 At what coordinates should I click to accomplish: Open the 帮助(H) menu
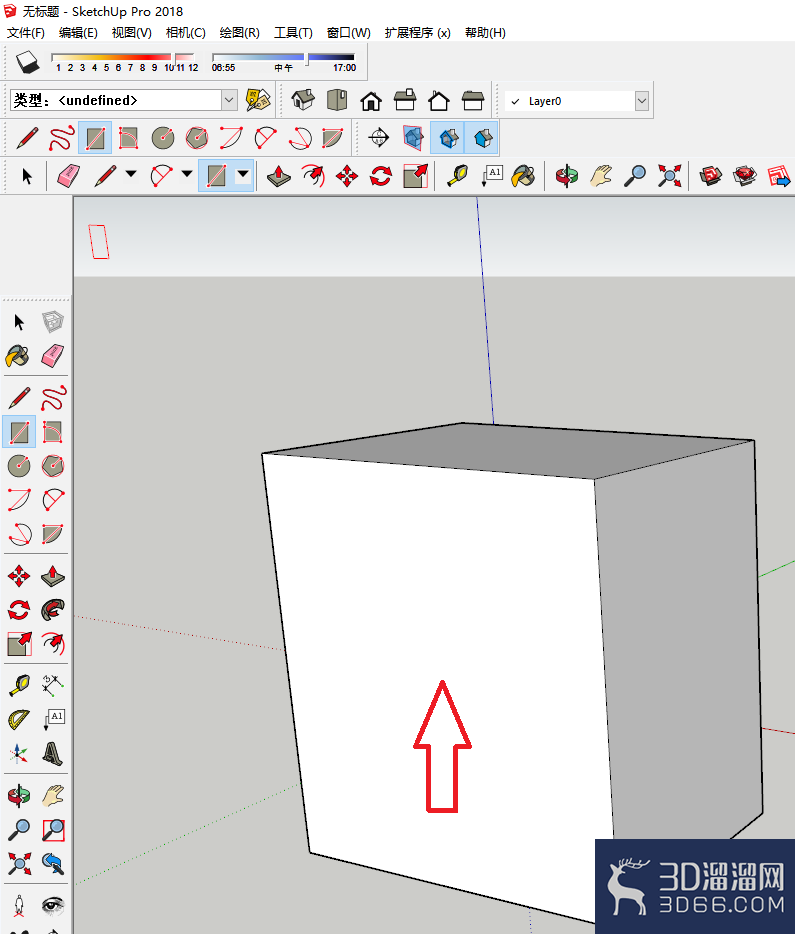[485, 33]
